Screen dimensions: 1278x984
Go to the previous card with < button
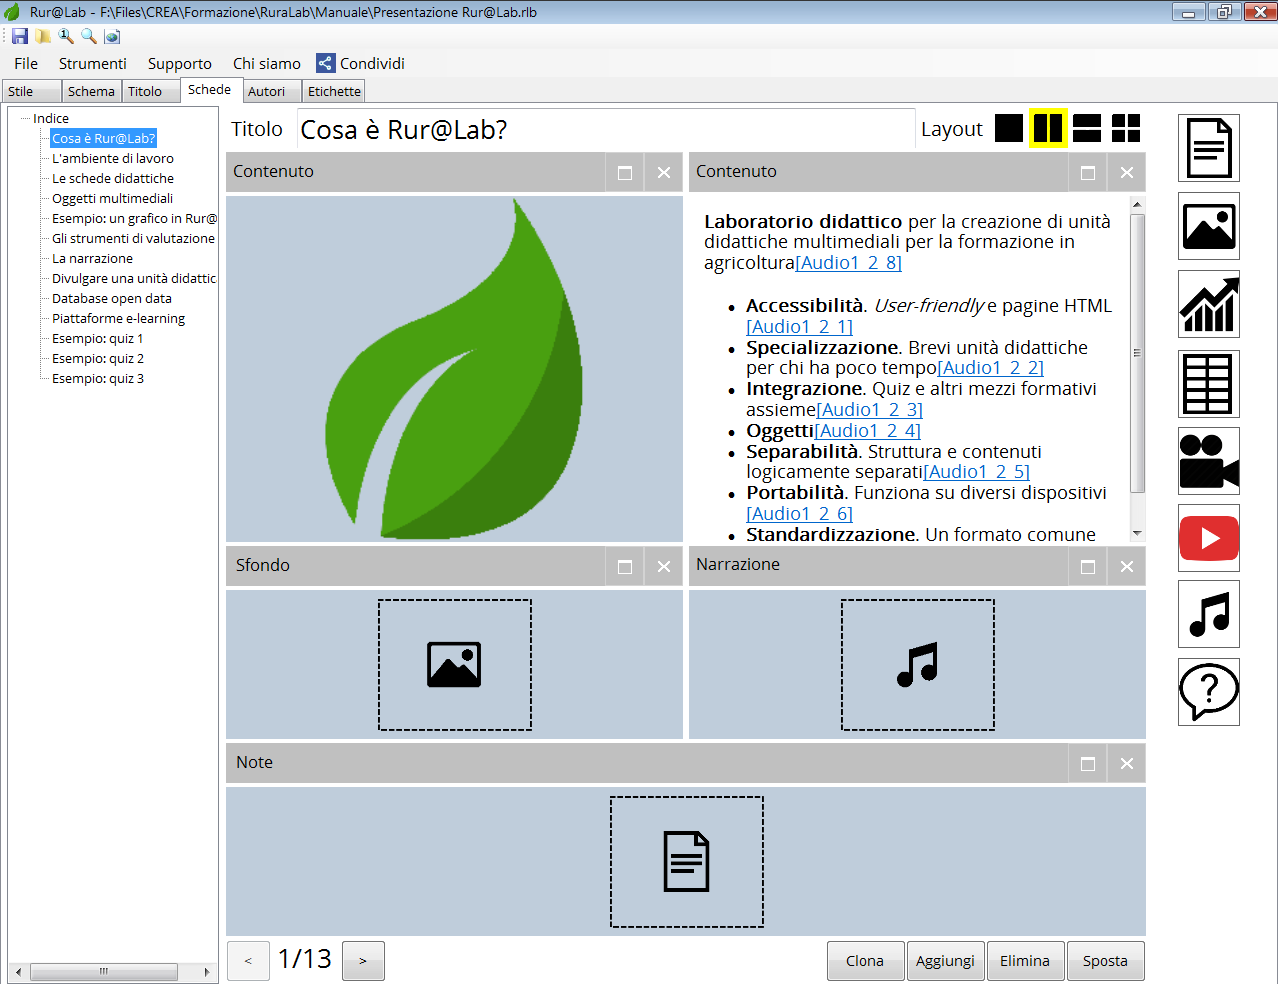[x=248, y=961]
